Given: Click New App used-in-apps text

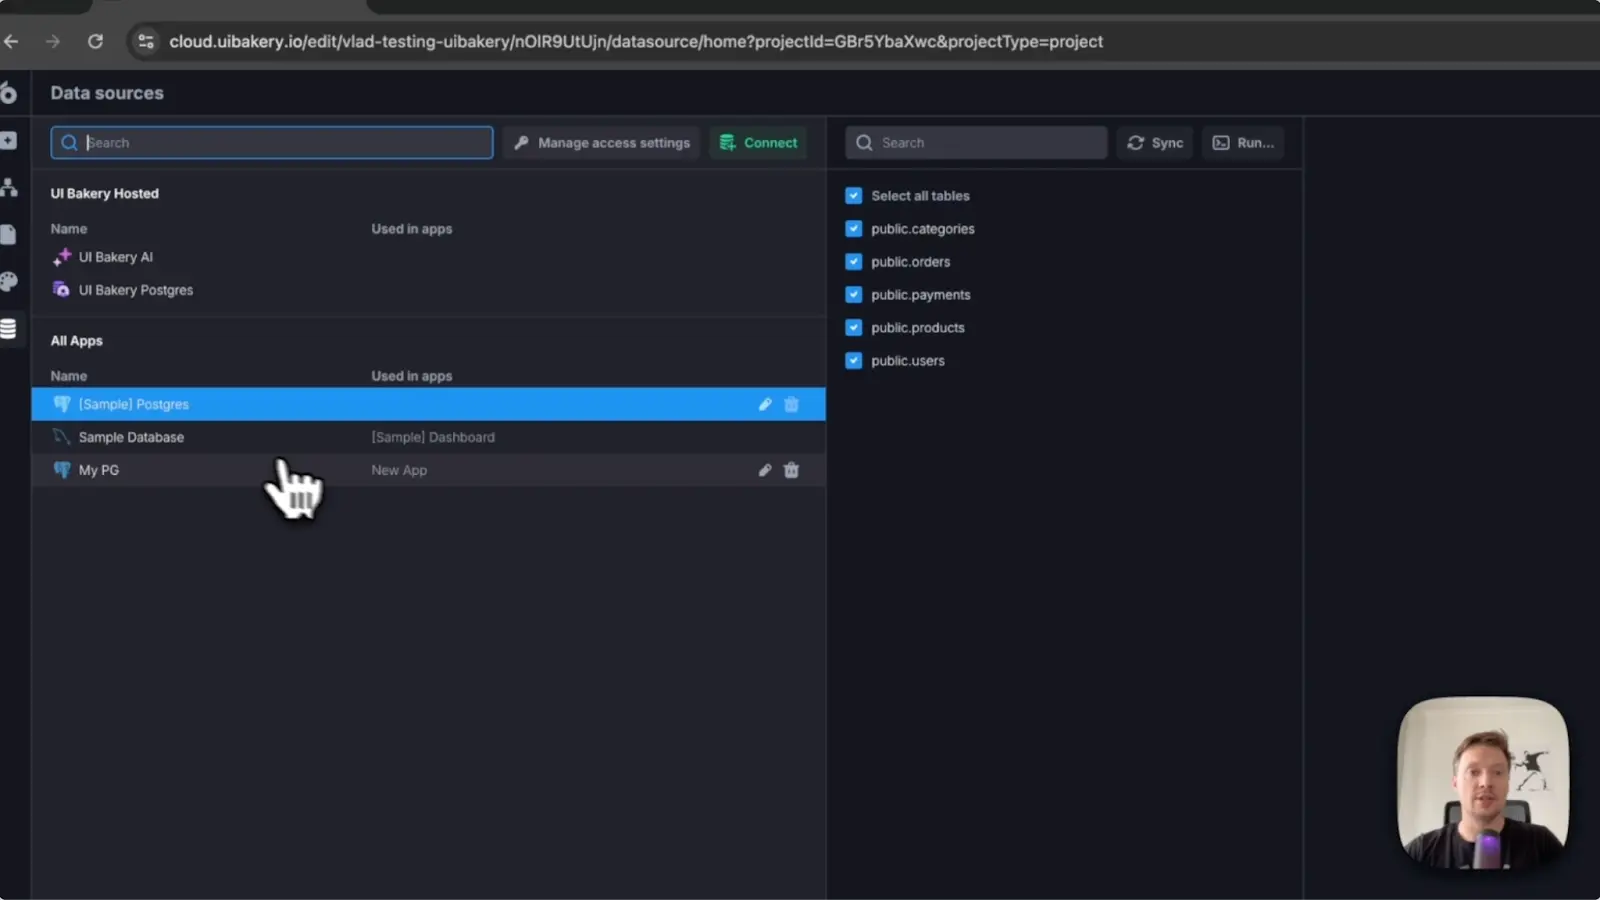Looking at the screenshot, I should tap(399, 470).
